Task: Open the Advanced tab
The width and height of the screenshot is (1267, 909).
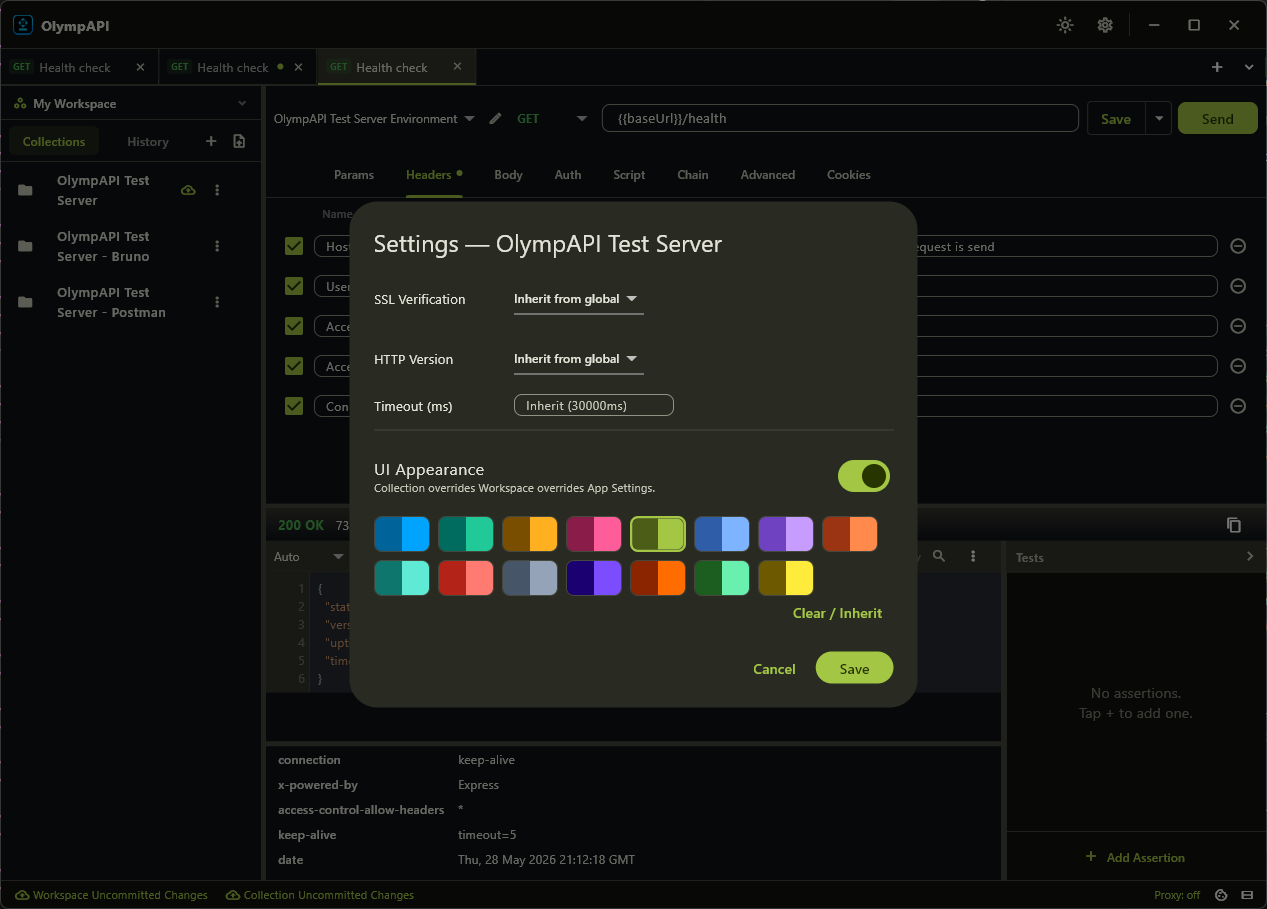Action: point(768,175)
